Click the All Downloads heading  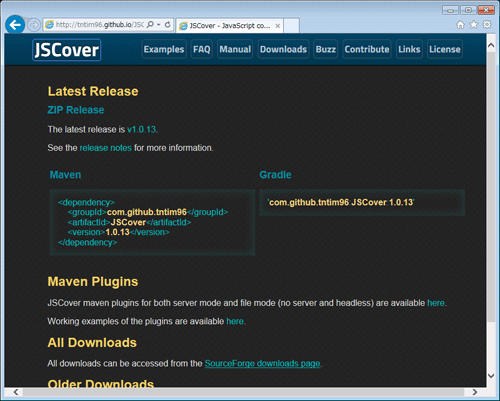(92, 343)
